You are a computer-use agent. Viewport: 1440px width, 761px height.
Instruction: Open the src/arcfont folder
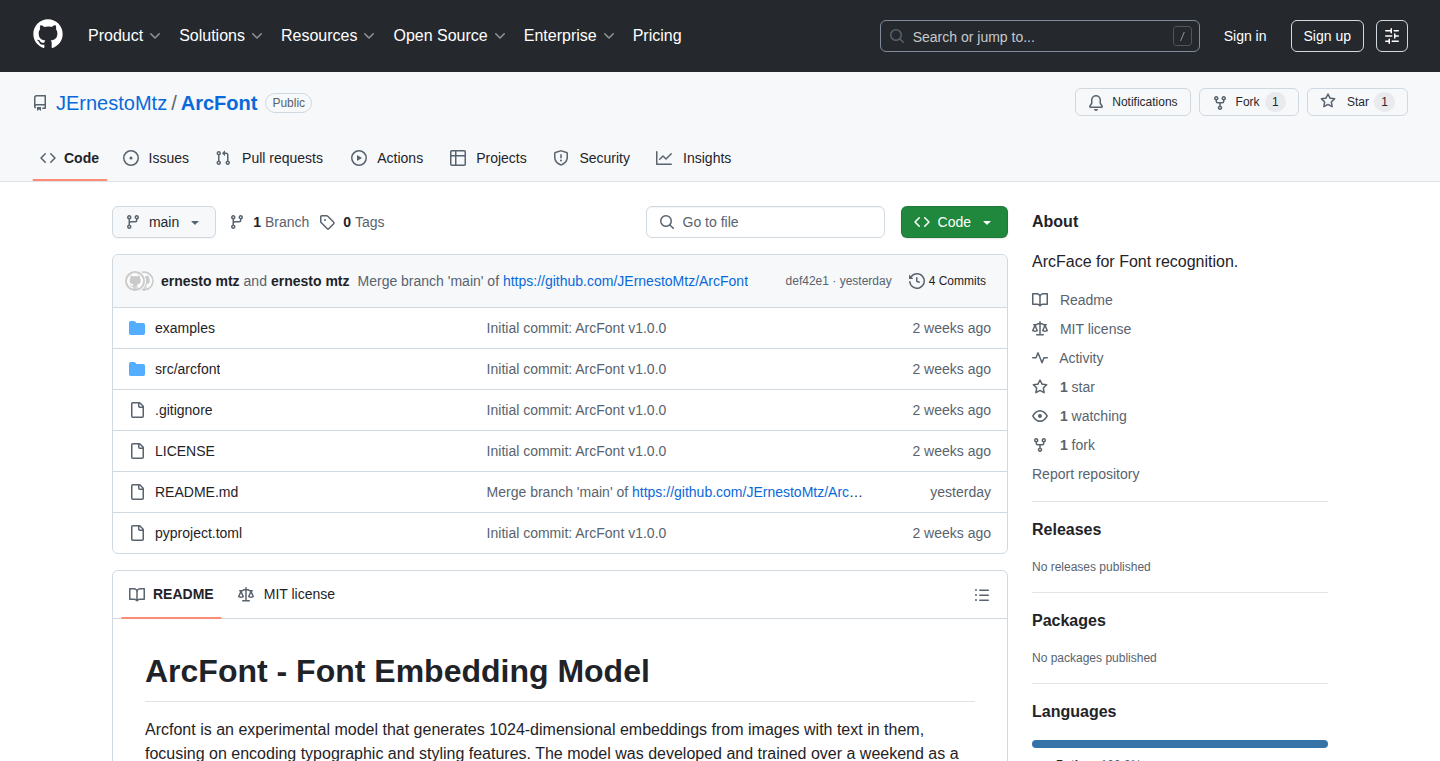tap(187, 369)
